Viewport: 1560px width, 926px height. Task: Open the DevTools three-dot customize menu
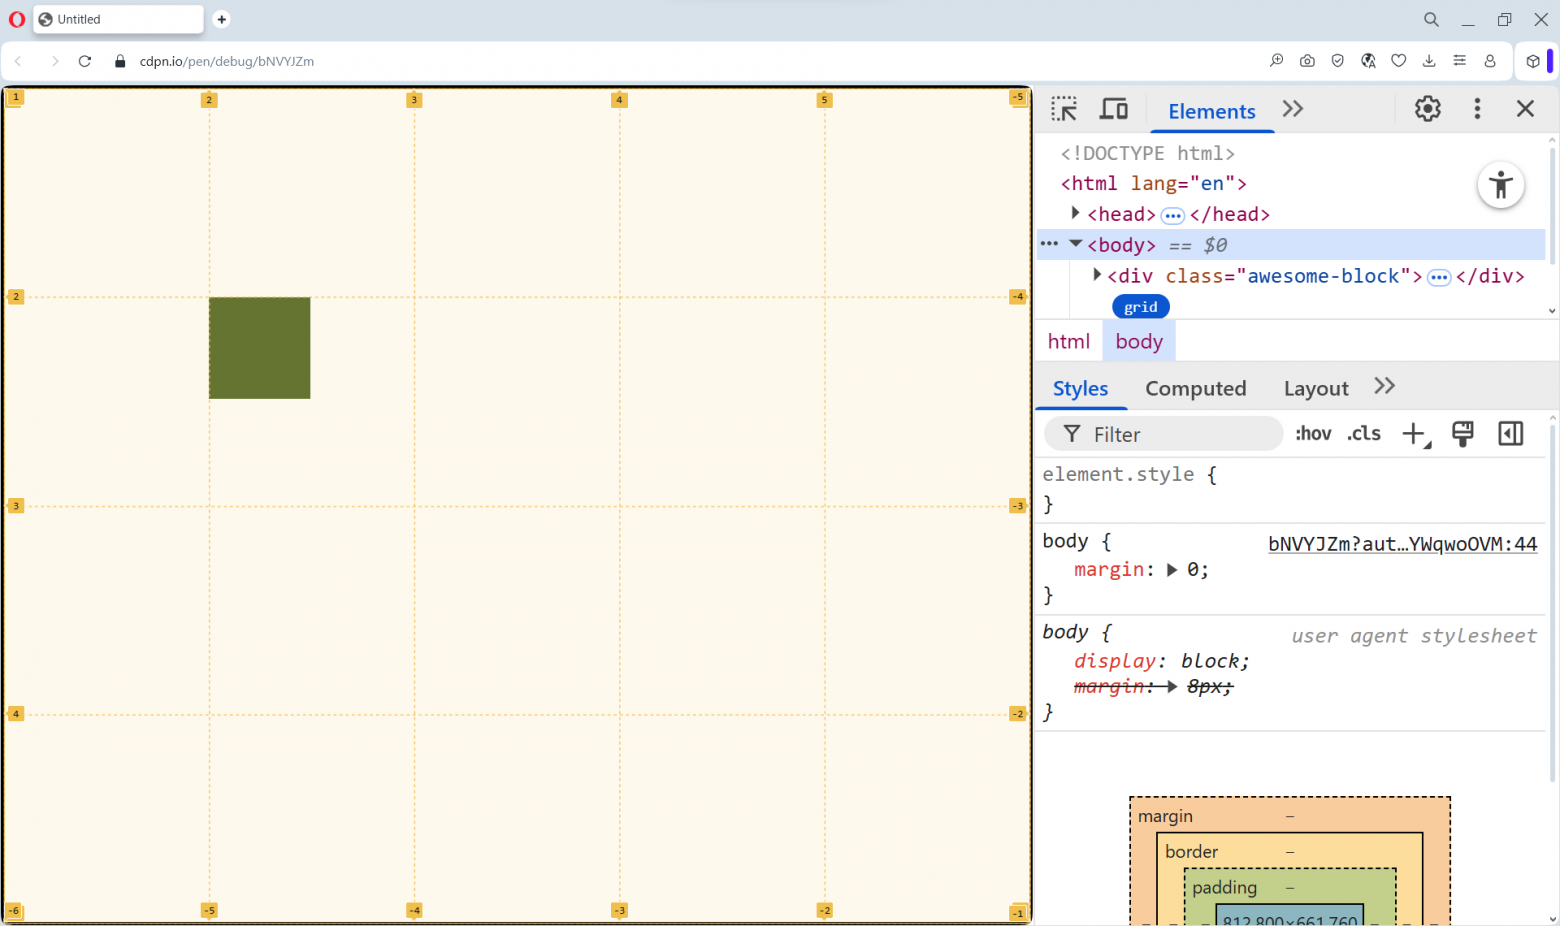point(1477,109)
